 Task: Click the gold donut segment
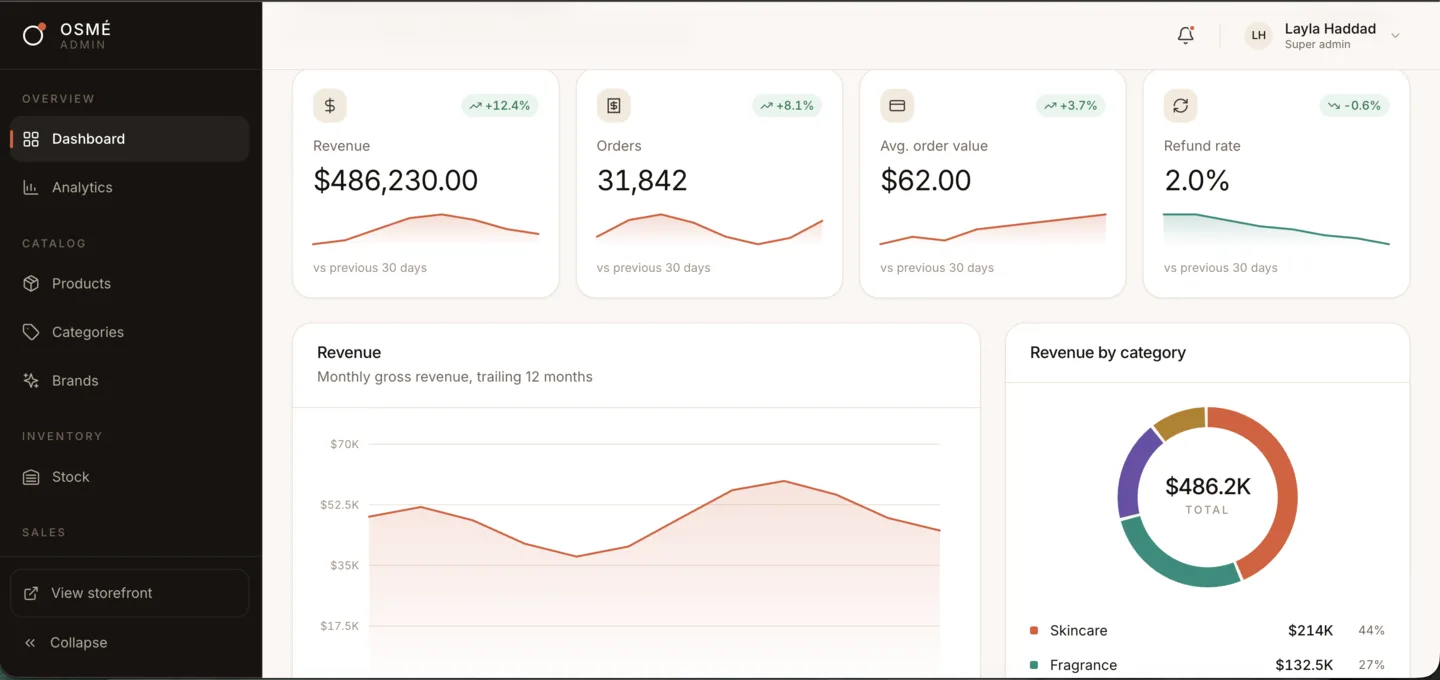(x=1181, y=421)
